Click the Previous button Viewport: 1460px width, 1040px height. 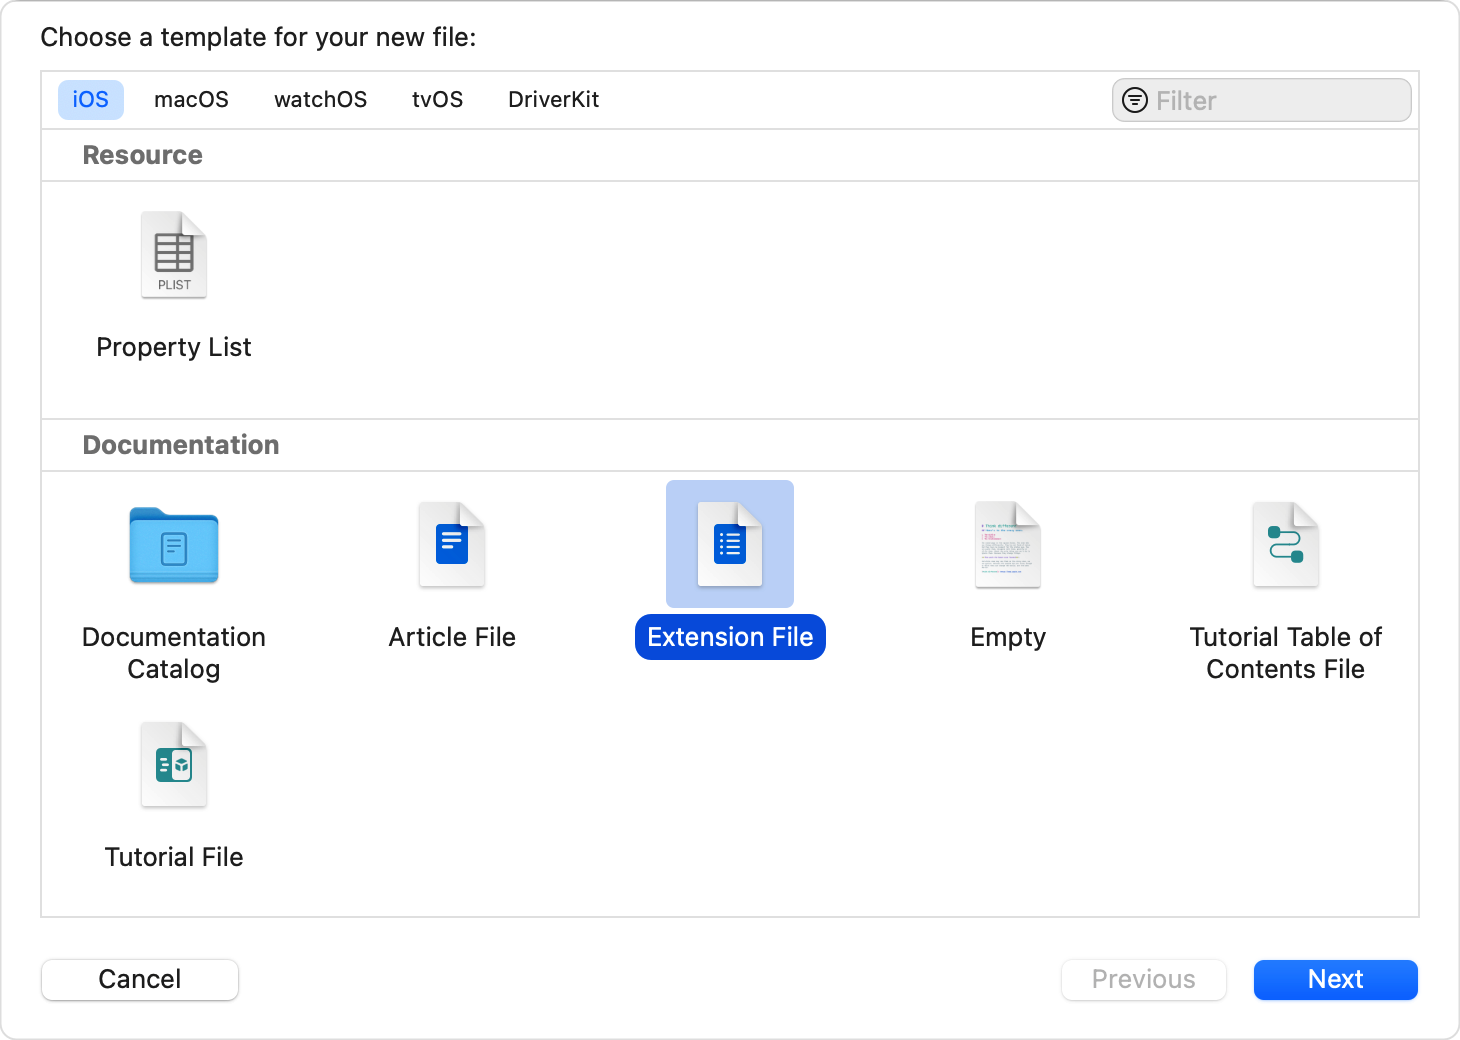pos(1143,979)
